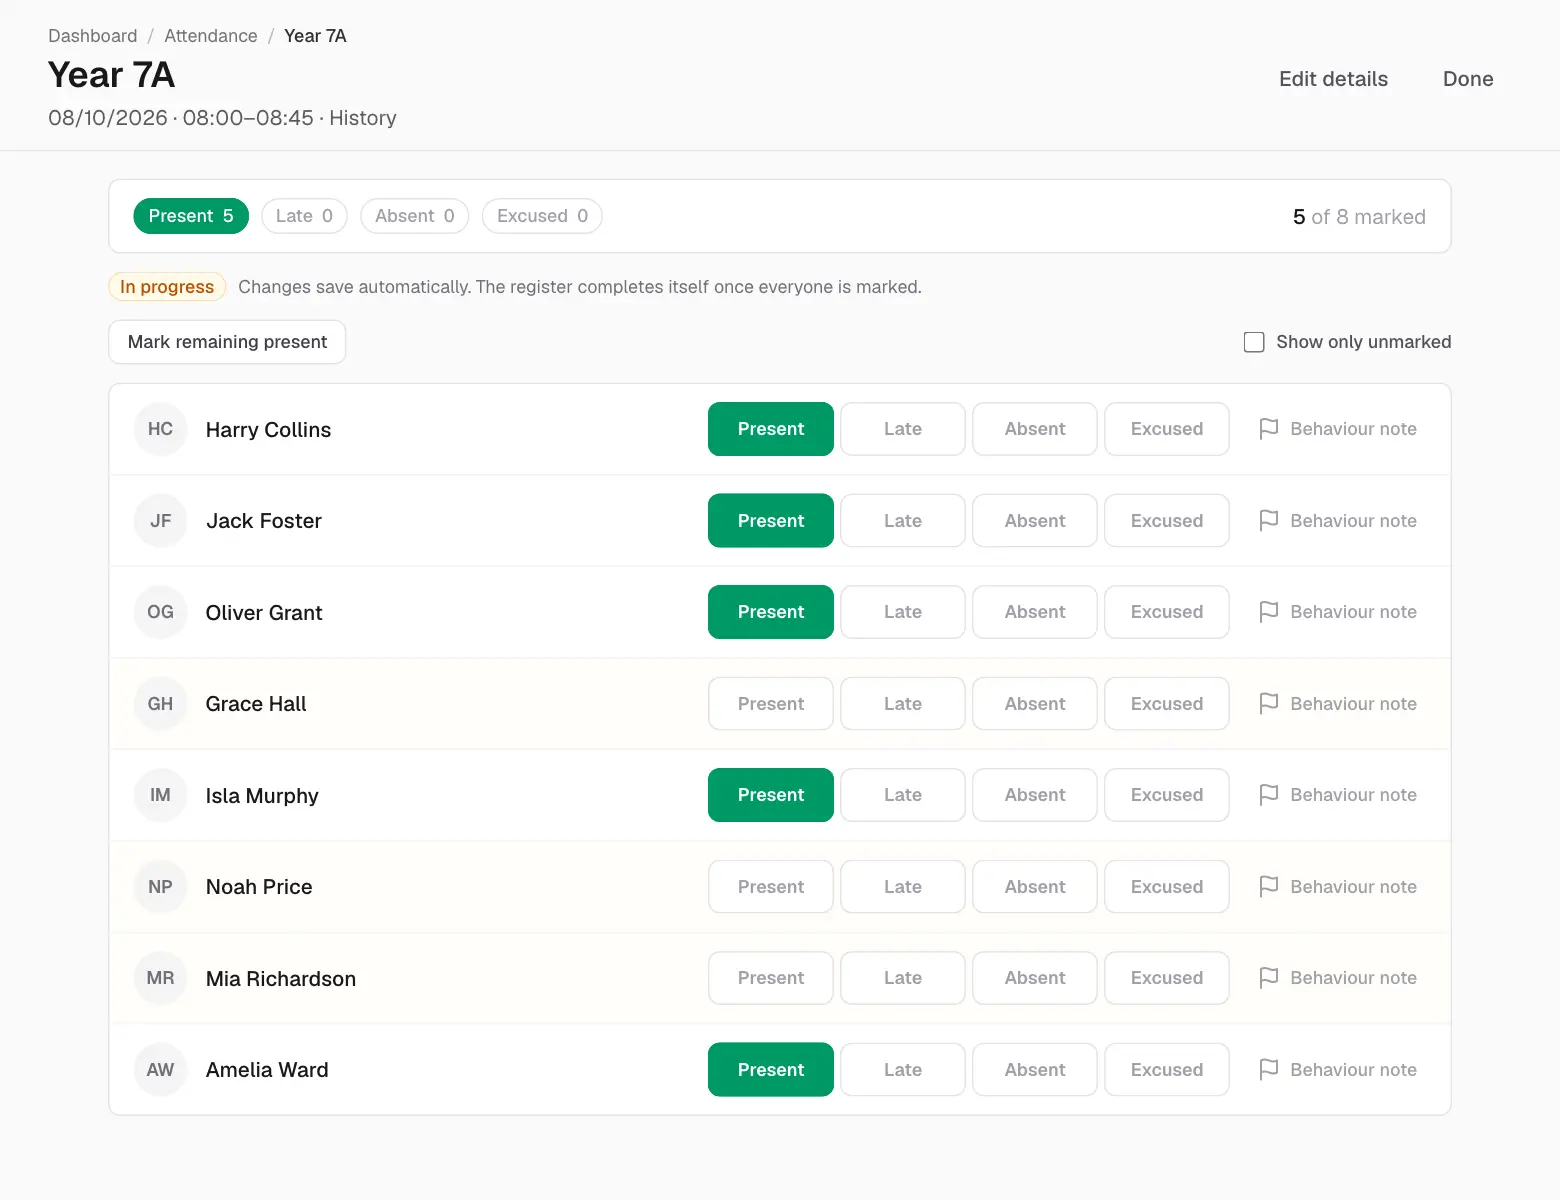Filter by the Absent 0 chip
Viewport: 1560px width, 1200px height.
coord(415,216)
